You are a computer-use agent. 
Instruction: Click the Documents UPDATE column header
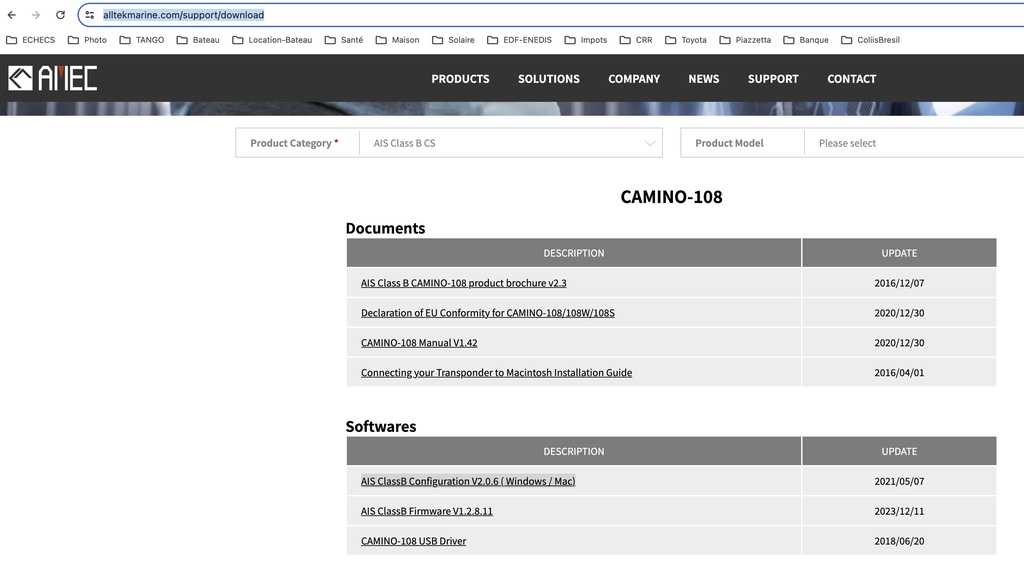coord(899,253)
